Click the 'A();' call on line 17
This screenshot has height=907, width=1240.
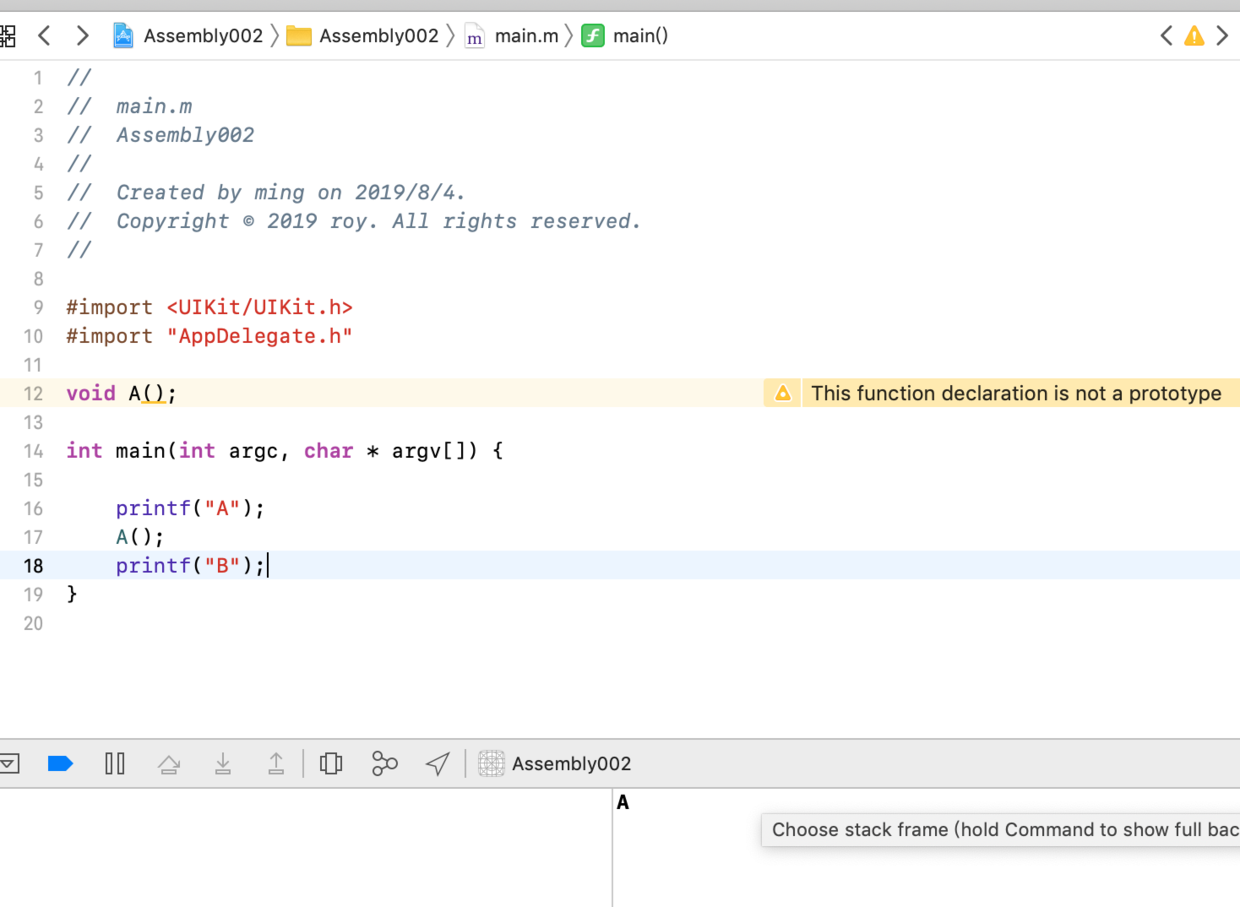tap(140, 537)
